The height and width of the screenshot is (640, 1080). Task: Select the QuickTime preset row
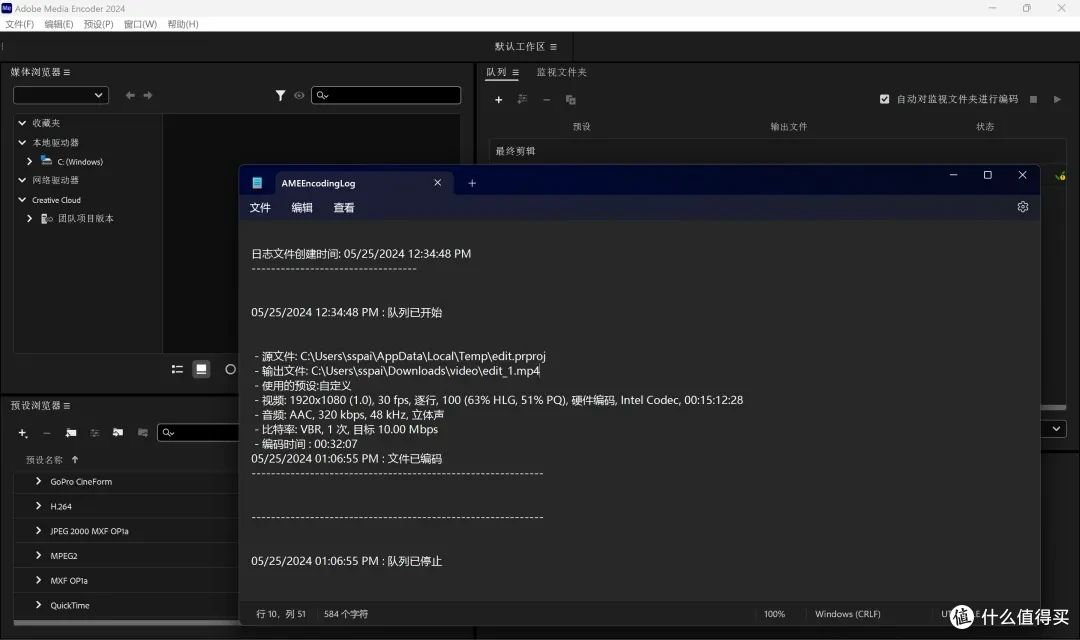[127, 605]
